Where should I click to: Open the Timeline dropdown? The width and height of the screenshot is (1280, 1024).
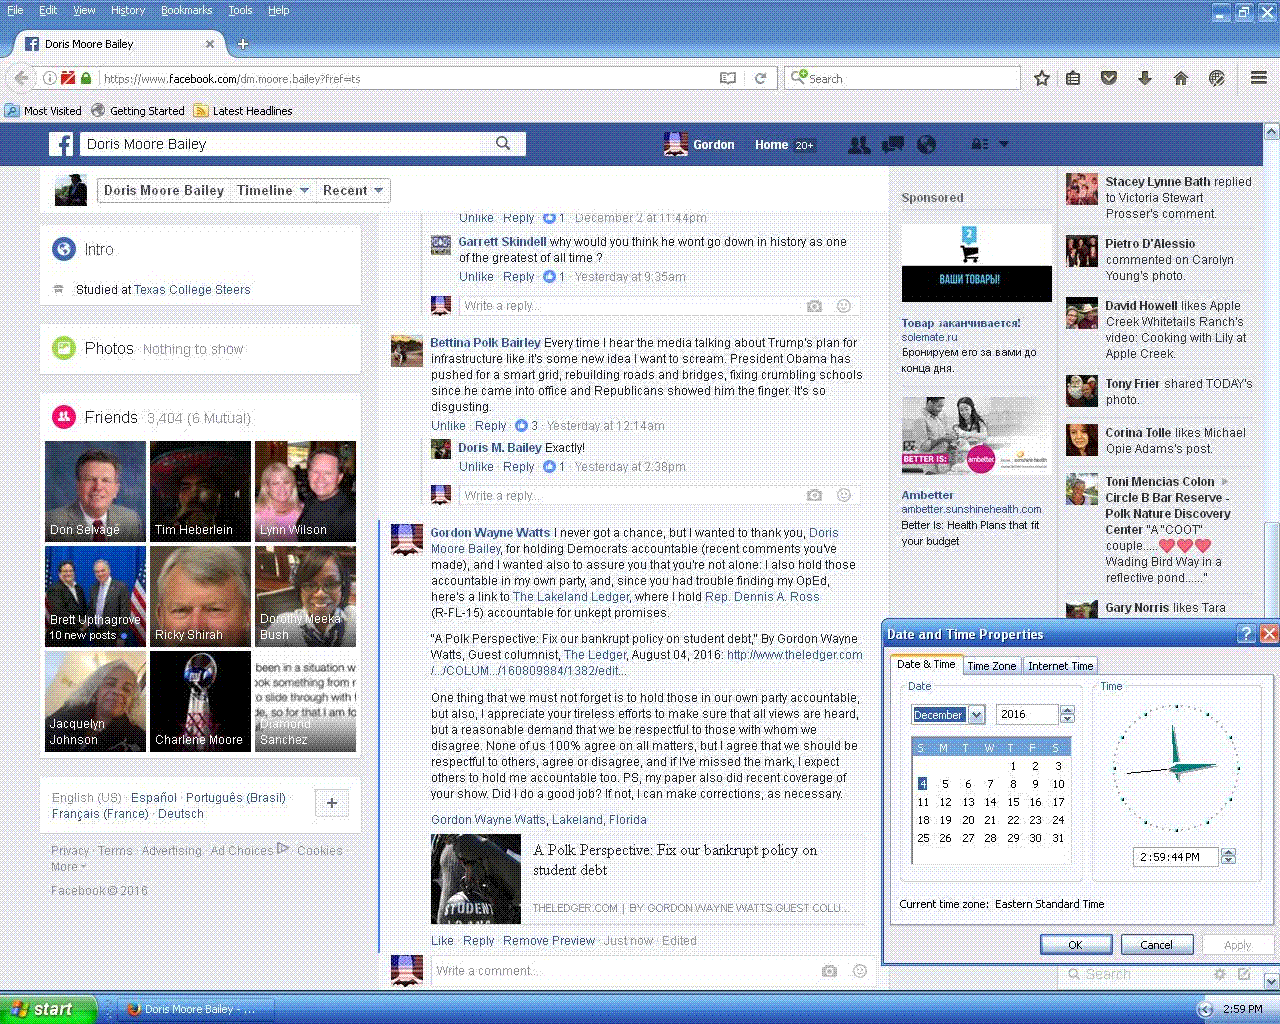tap(273, 190)
